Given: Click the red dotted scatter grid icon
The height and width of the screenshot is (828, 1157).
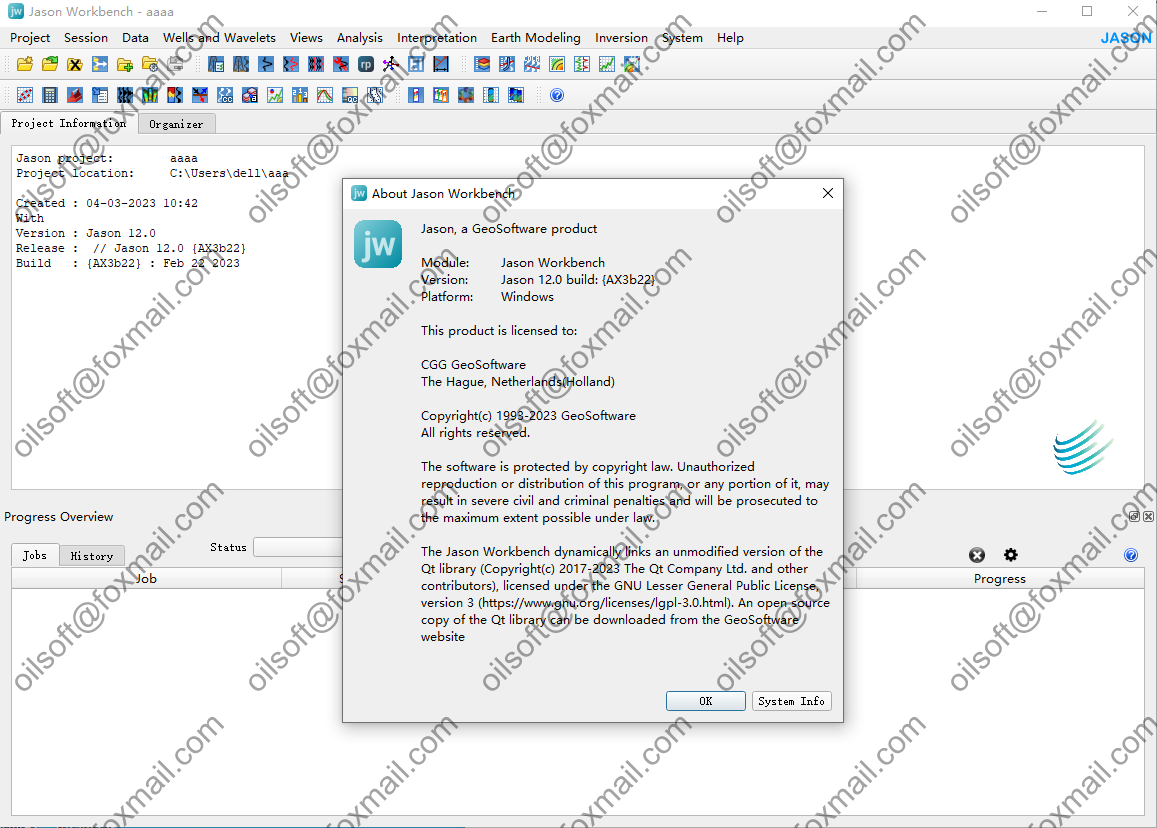Looking at the screenshot, I should 25,95.
